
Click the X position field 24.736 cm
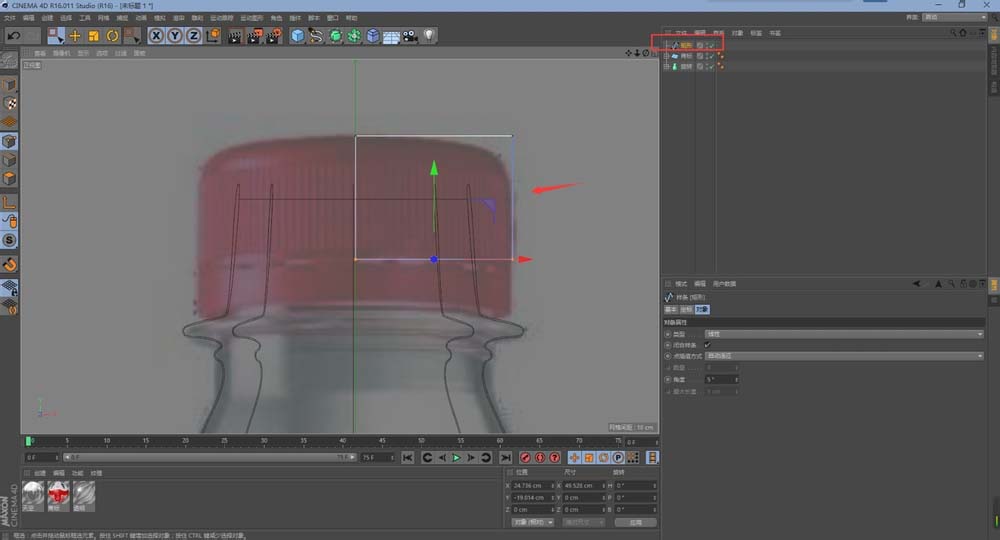[533, 486]
